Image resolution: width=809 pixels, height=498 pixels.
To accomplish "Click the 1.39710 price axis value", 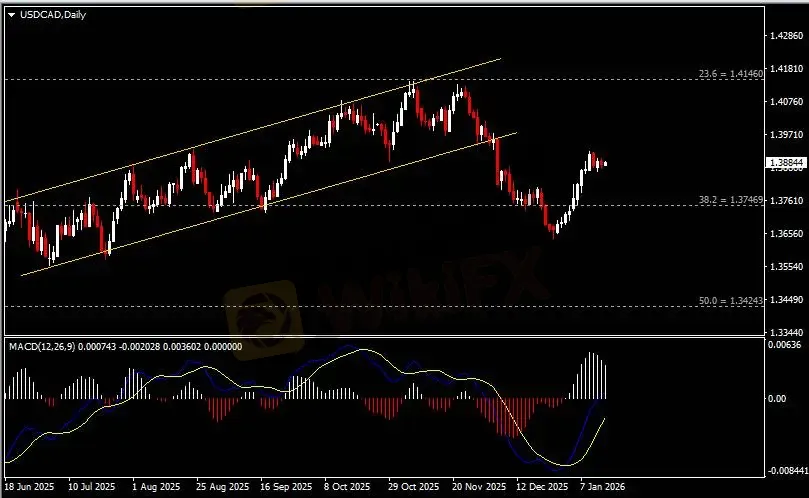I will pos(786,135).
